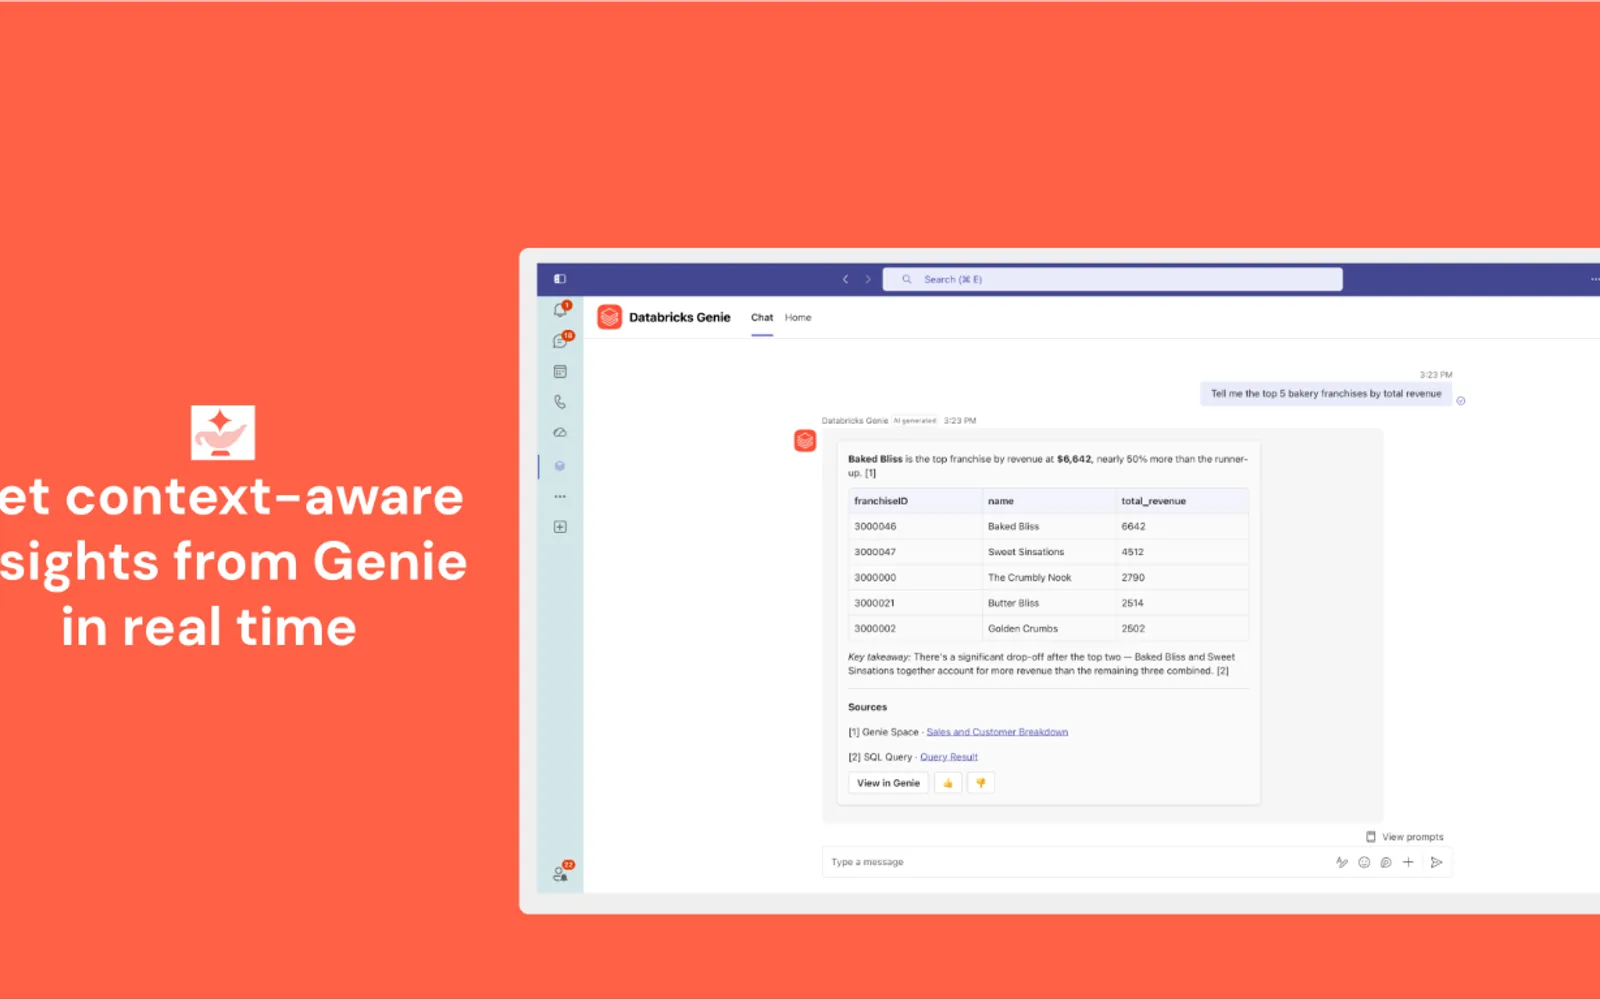Click the Databricks Genie avatar beside the reply
Image resolution: width=1600 pixels, height=1000 pixels.
tap(805, 440)
